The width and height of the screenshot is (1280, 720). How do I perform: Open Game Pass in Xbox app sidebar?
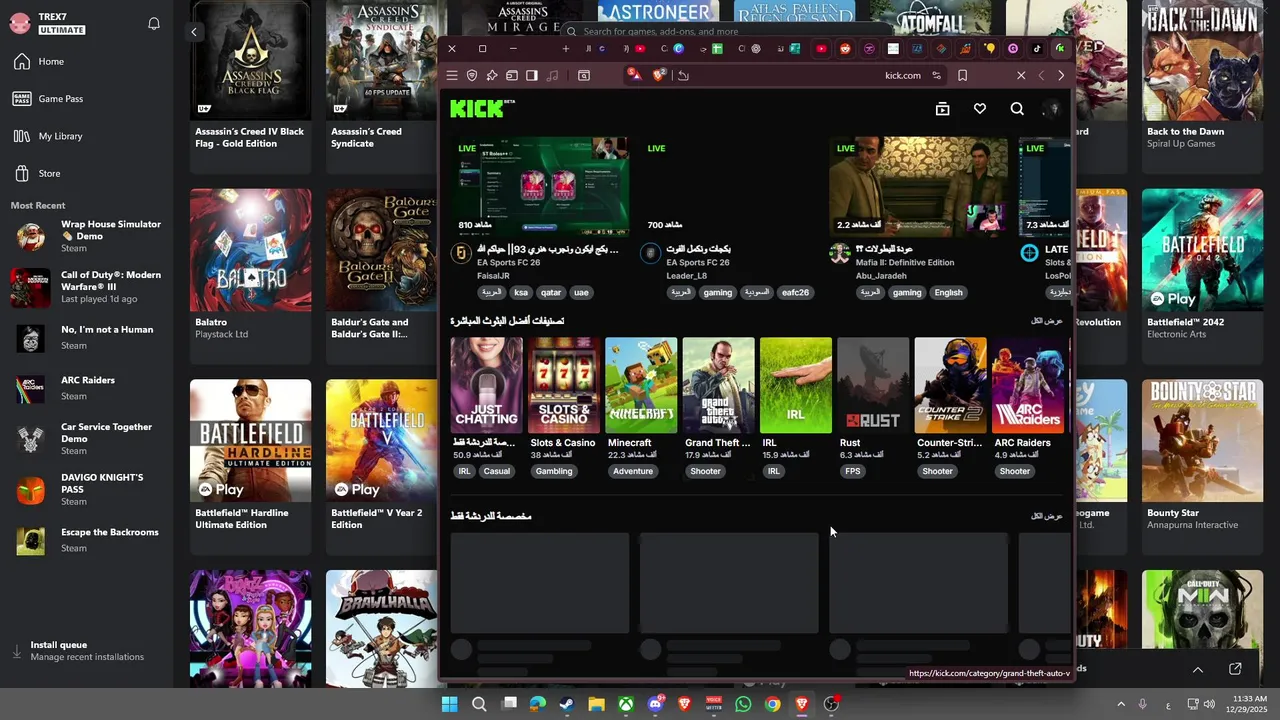tap(61, 99)
